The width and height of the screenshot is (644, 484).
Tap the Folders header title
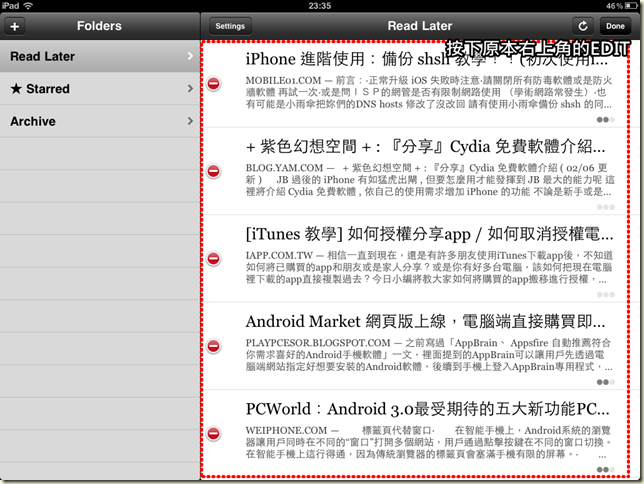99,26
